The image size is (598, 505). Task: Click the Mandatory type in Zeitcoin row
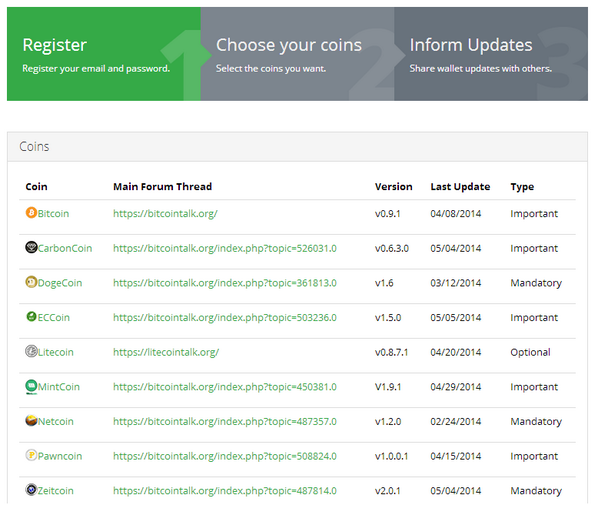[x=536, y=492]
